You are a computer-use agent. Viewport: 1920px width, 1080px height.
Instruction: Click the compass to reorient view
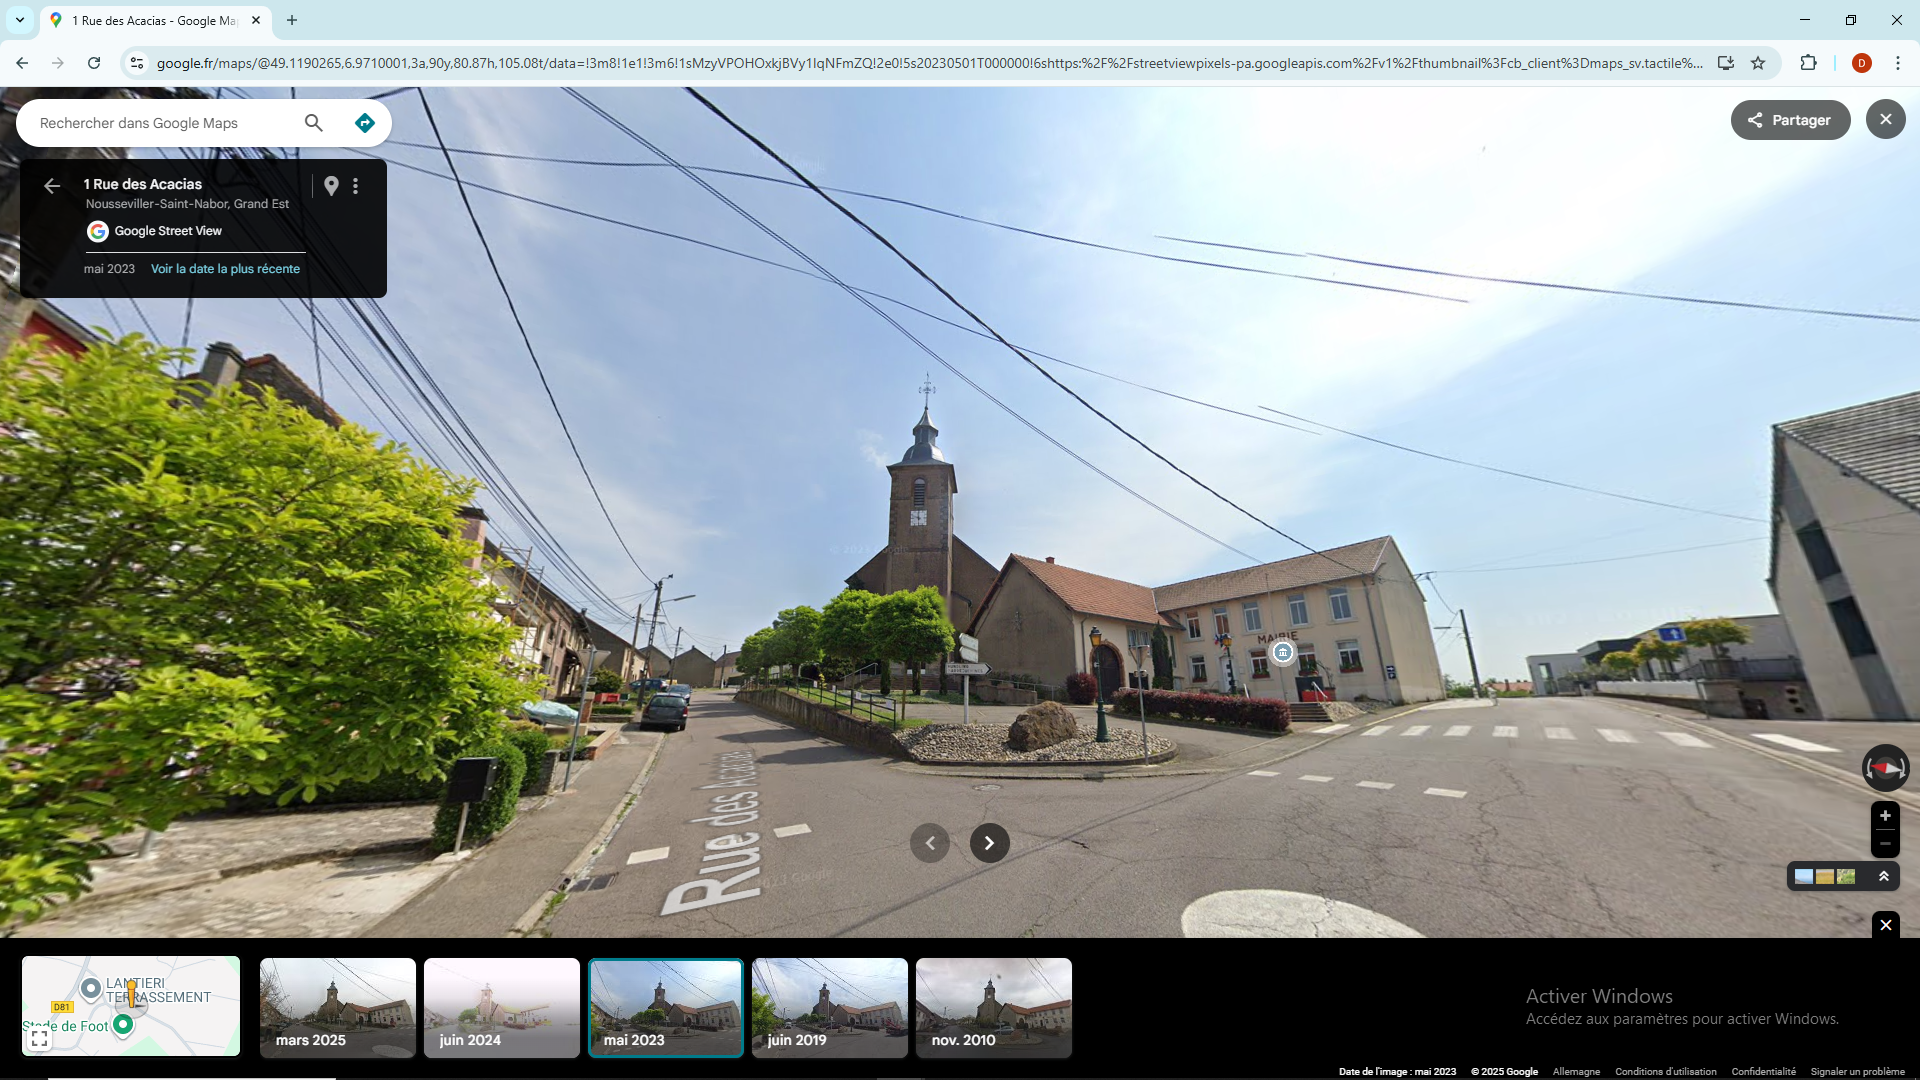1885,768
